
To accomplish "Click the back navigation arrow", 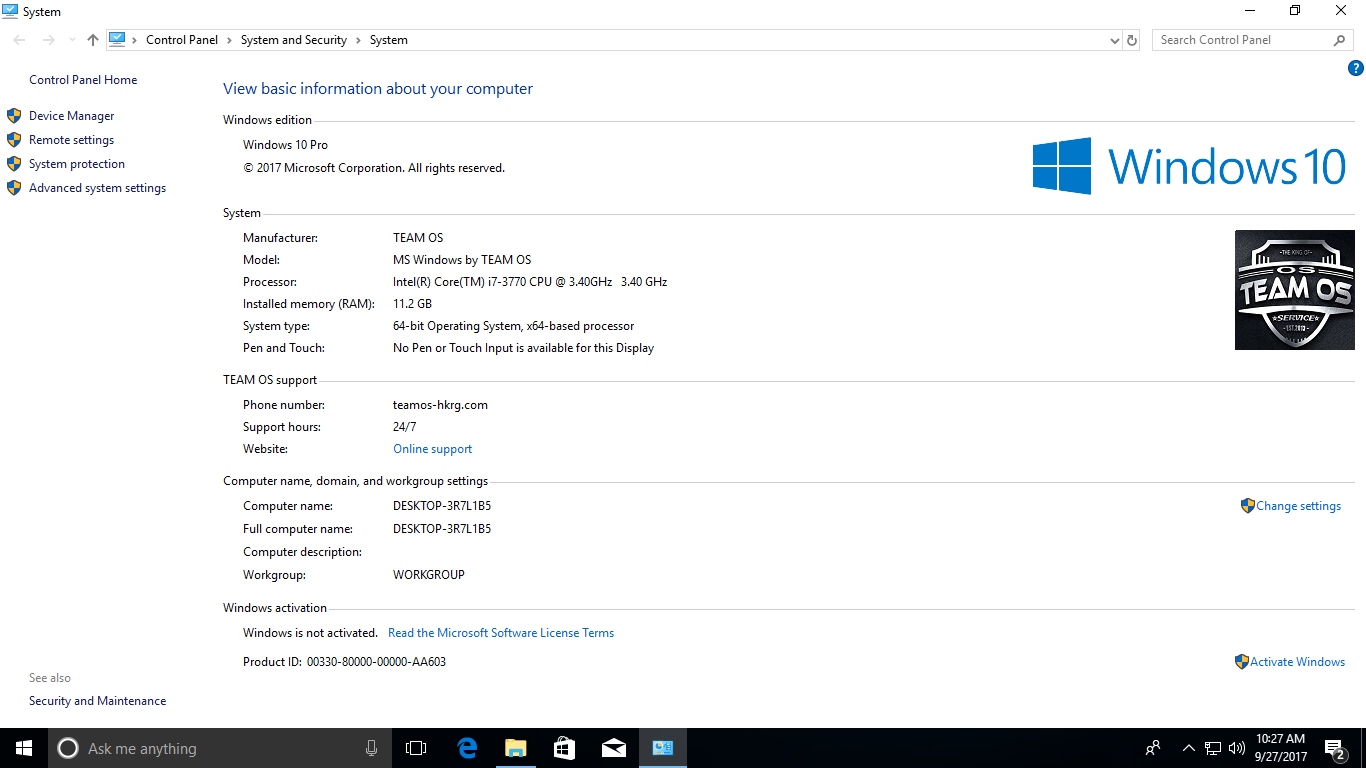I will point(20,40).
